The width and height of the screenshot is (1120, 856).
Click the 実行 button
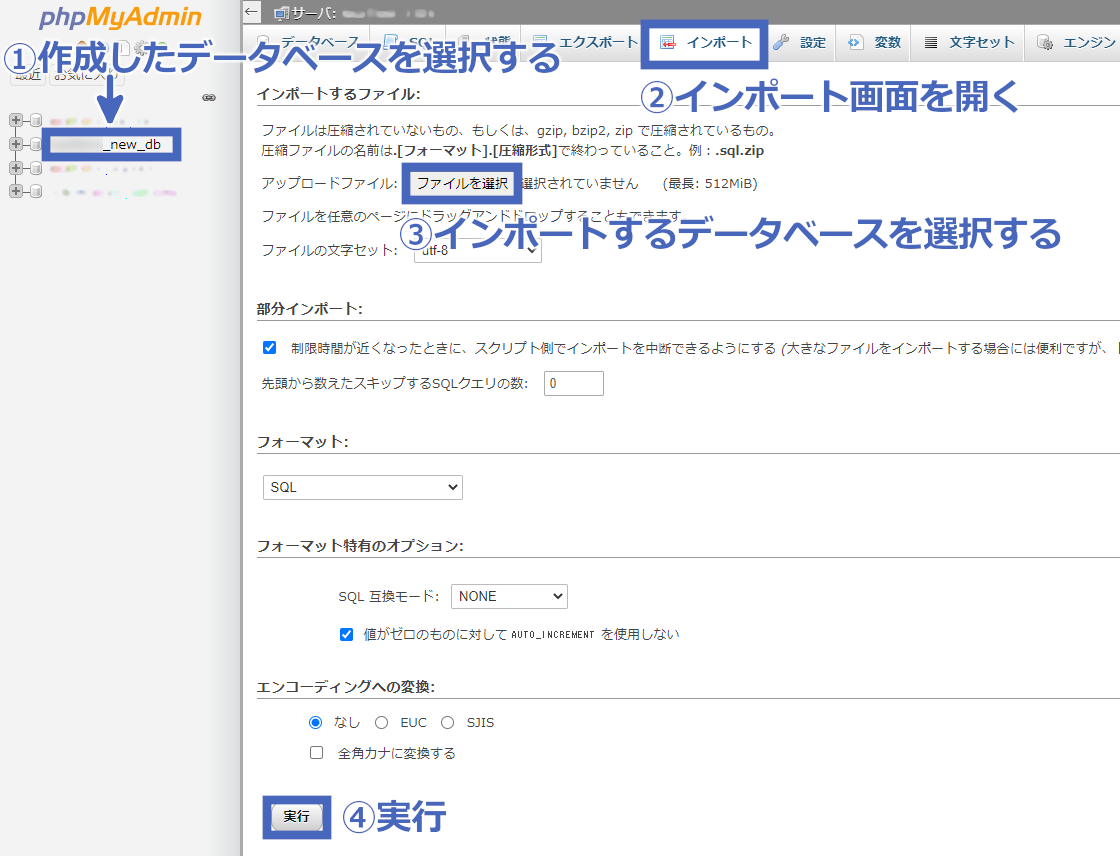pos(296,817)
